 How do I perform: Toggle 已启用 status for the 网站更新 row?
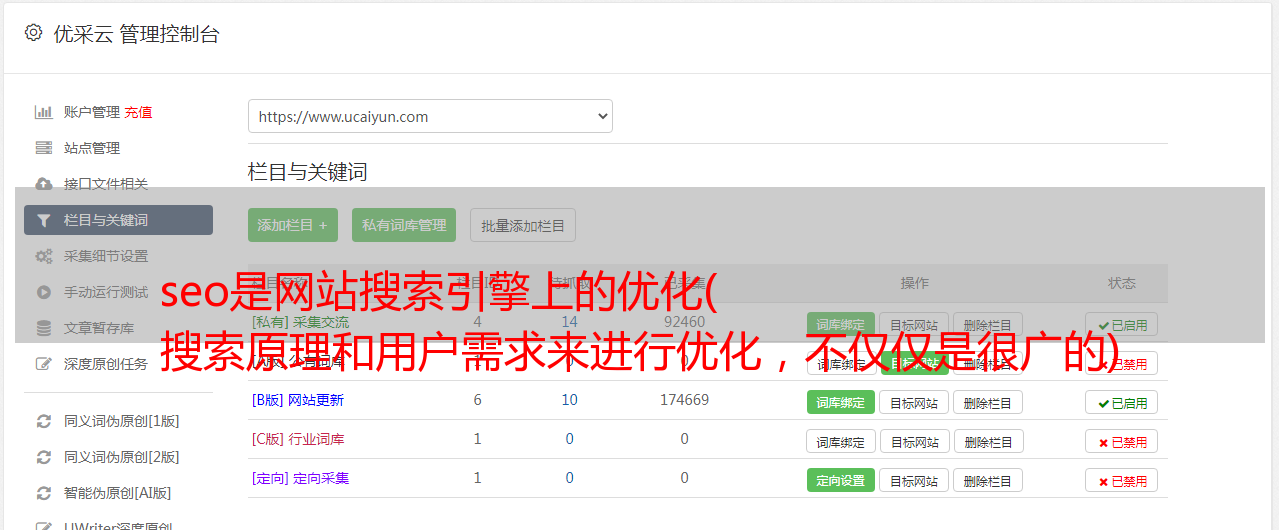pos(1122,402)
